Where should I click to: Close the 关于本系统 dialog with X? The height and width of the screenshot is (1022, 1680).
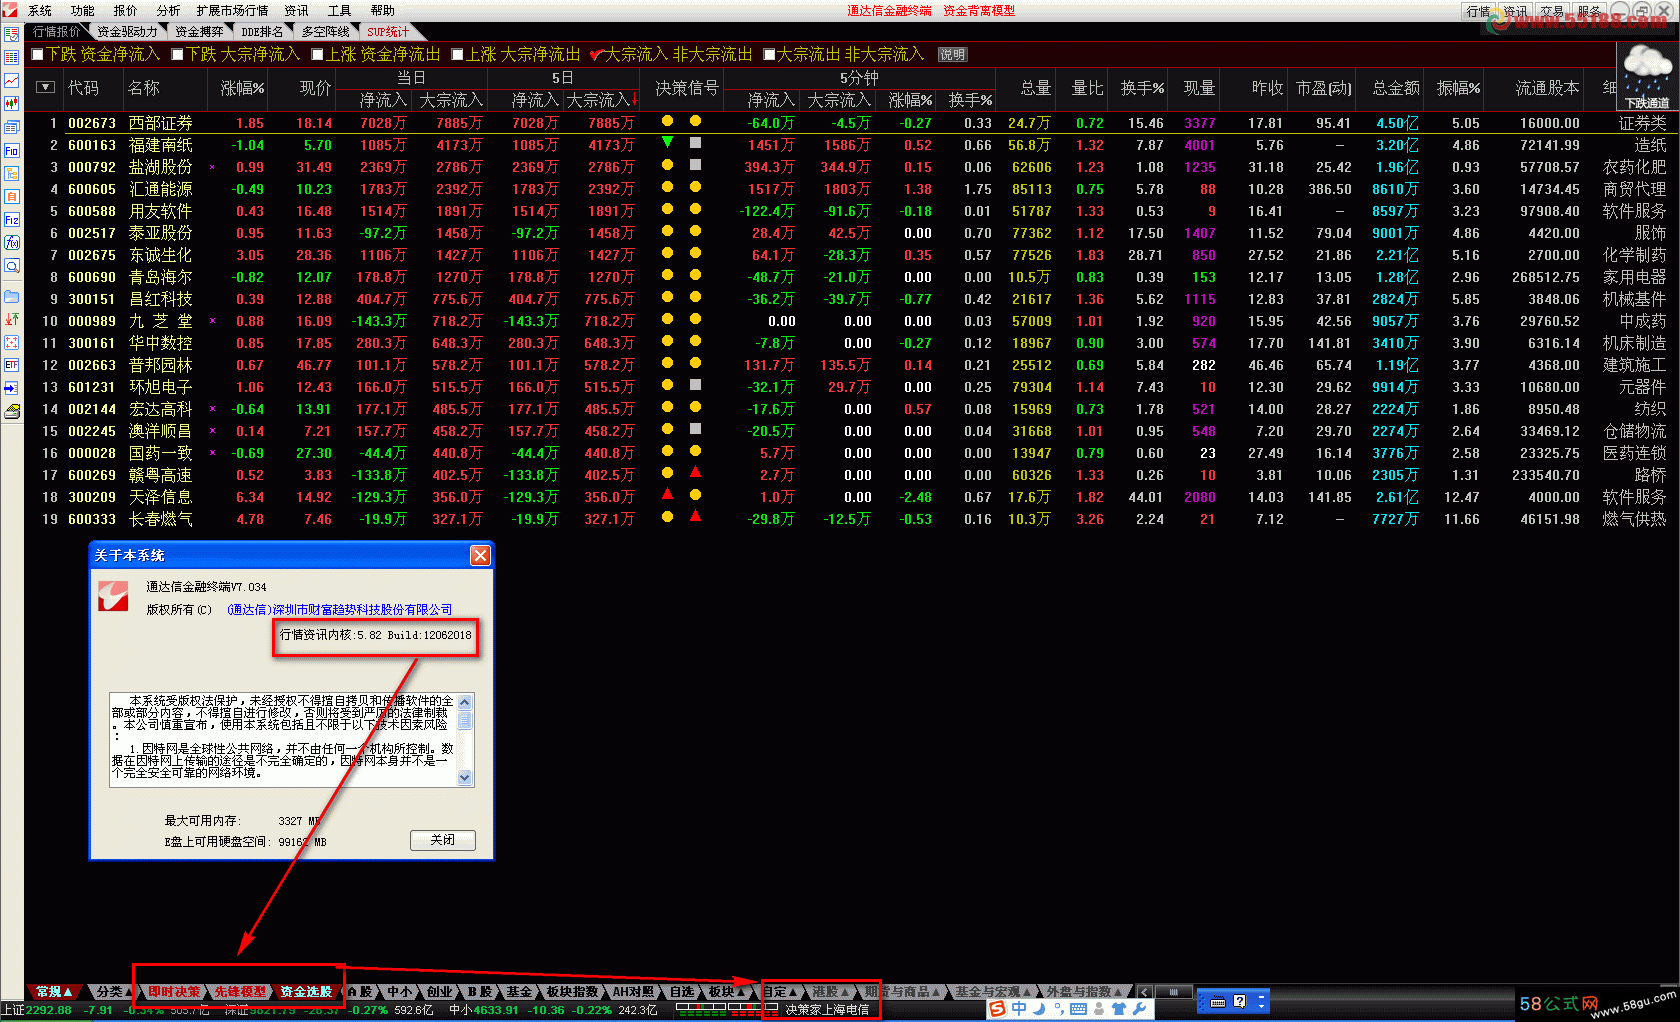pyautogui.click(x=481, y=555)
